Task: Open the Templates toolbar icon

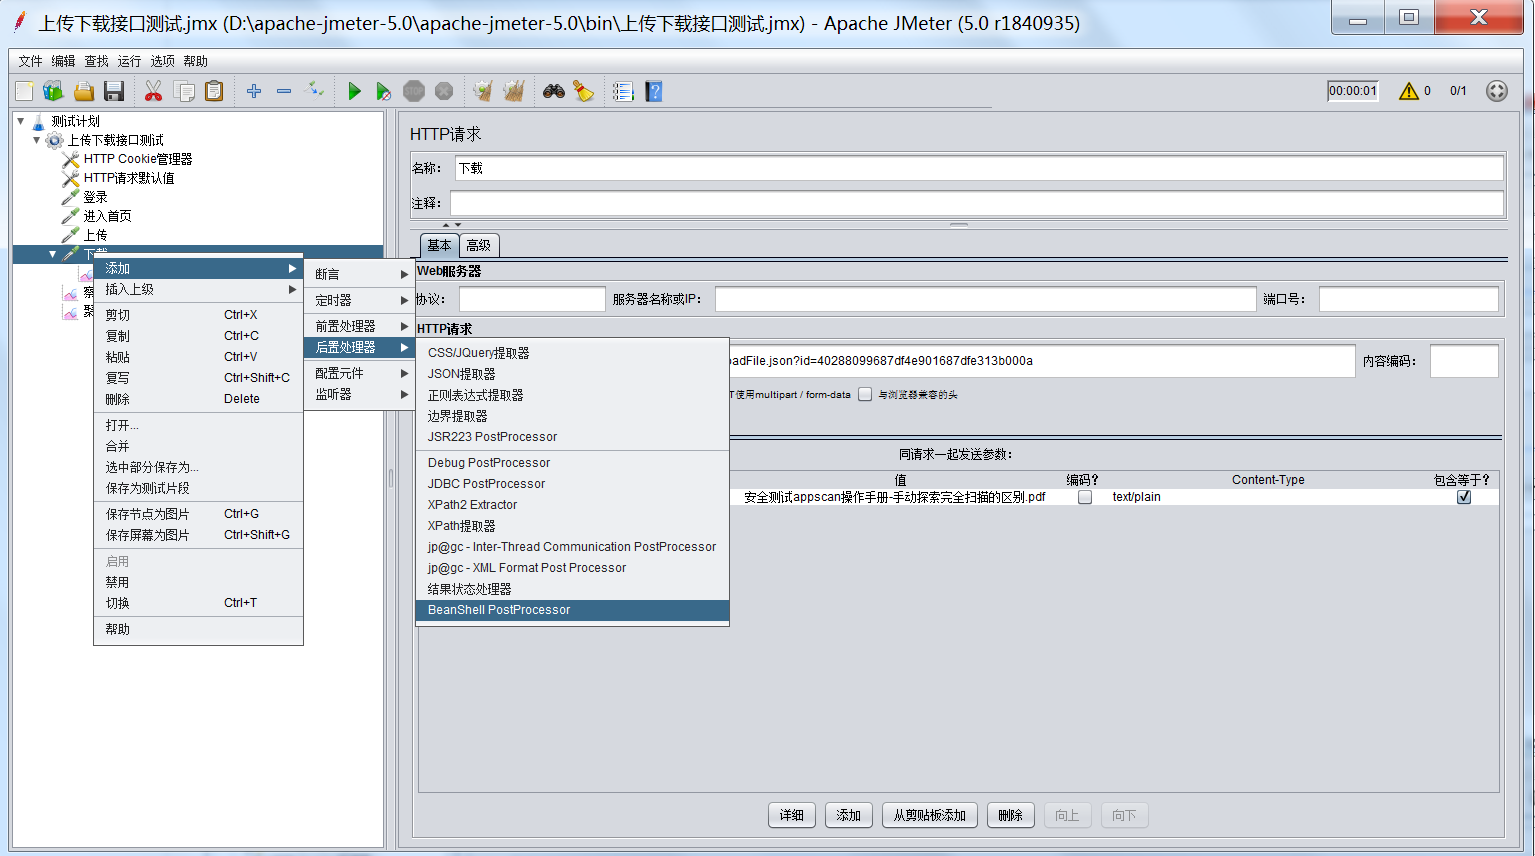Action: (x=53, y=91)
